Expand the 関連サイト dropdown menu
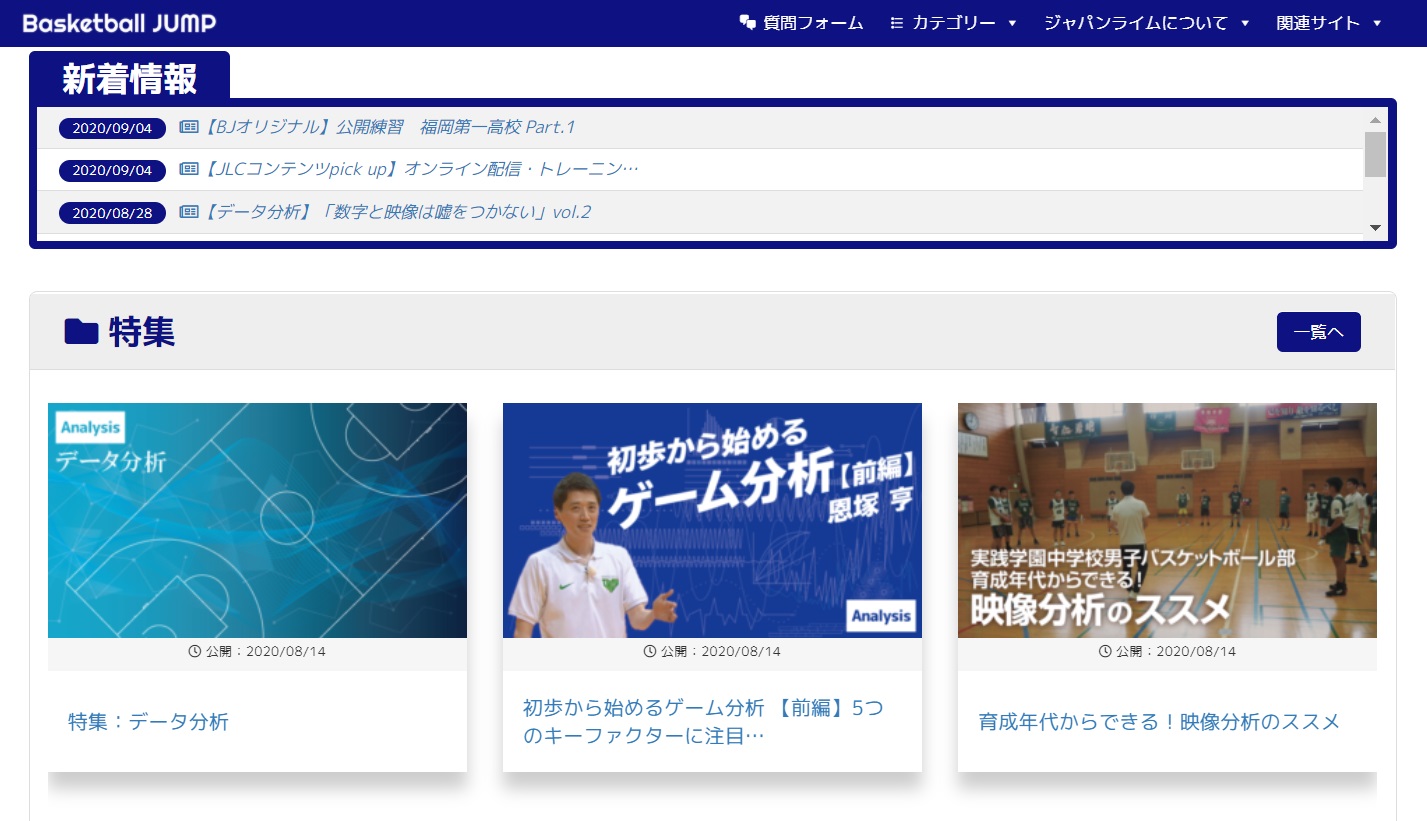 tap(1329, 23)
